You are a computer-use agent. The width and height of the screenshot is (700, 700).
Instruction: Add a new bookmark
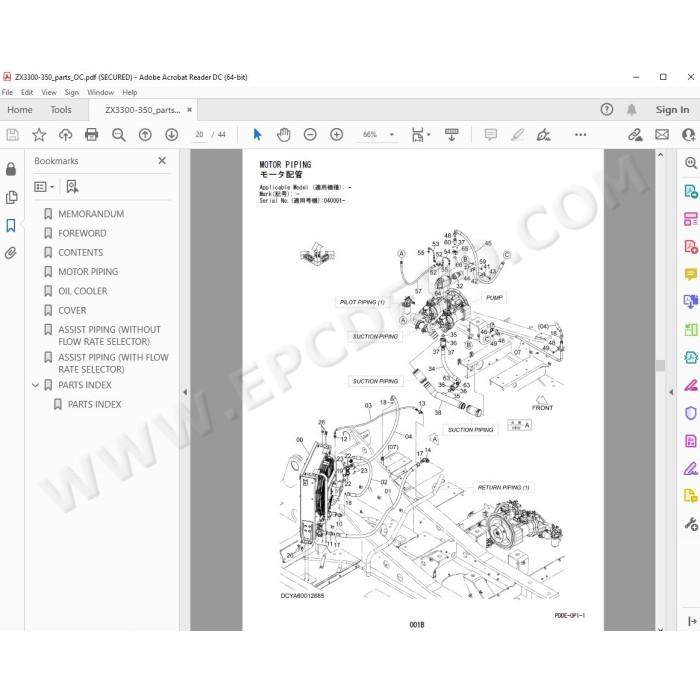tap(72, 187)
